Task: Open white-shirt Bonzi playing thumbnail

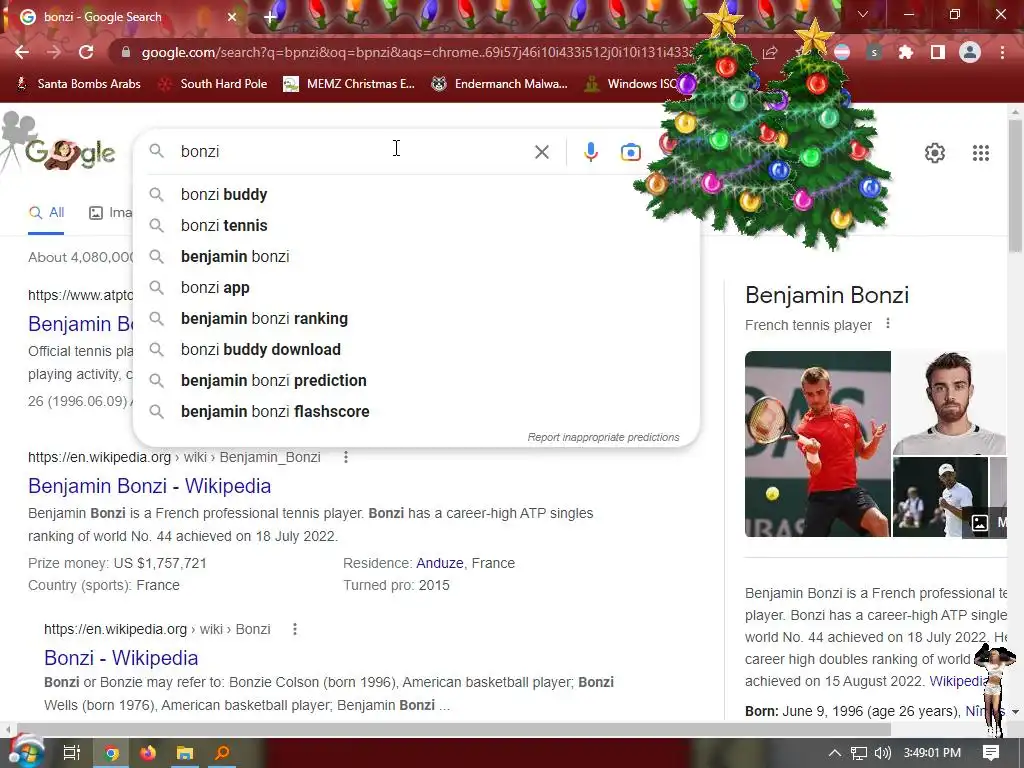Action: point(940,497)
